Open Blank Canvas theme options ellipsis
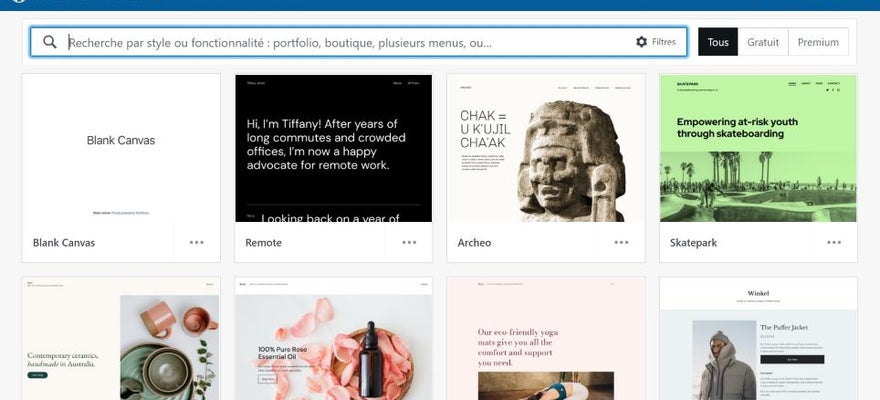Viewport: 880px width, 400px height. (x=196, y=242)
